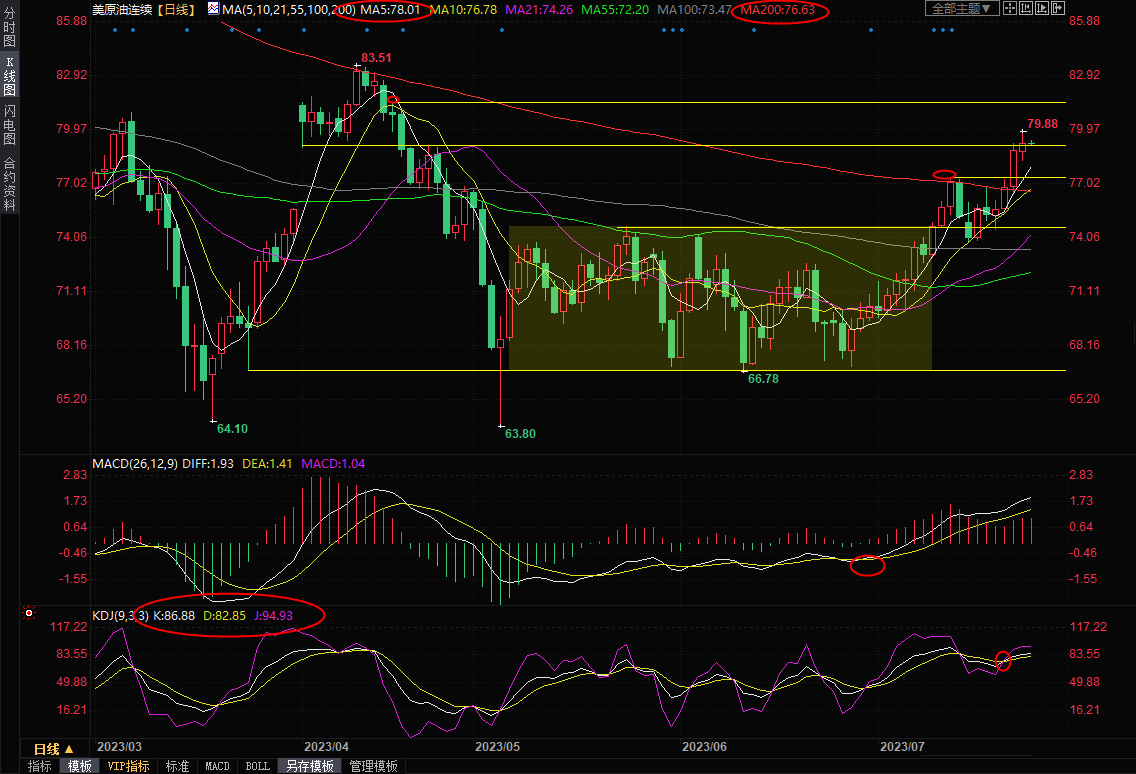The image size is (1136, 774).
Task: Click the MA100:73.47 value label
Action: tap(694, 9)
